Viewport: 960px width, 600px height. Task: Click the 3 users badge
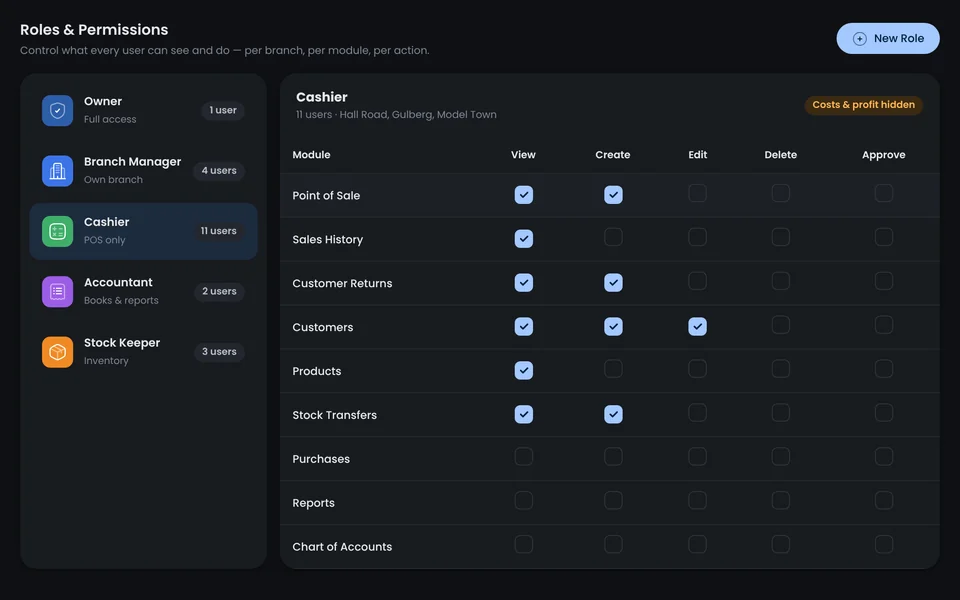[219, 352]
